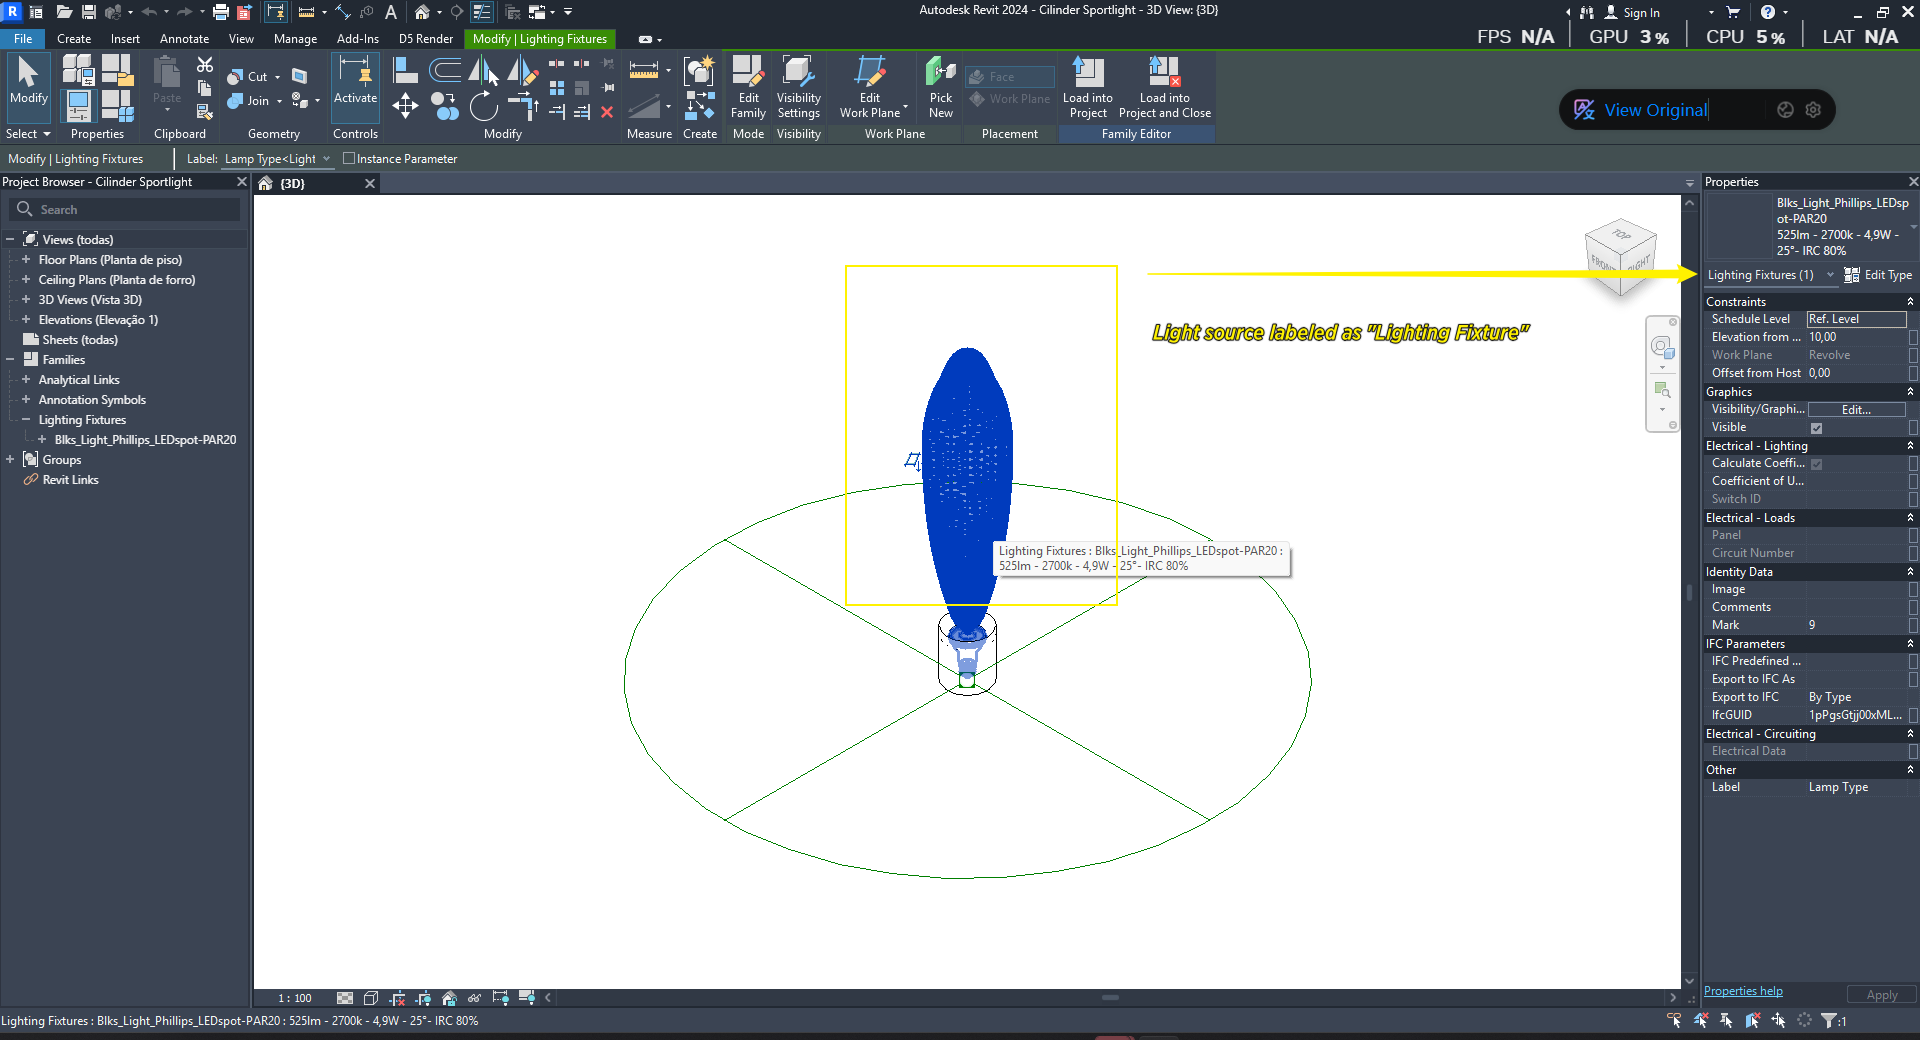Click Pick New host icon
This screenshot has width=1920, height=1040.
(x=940, y=87)
